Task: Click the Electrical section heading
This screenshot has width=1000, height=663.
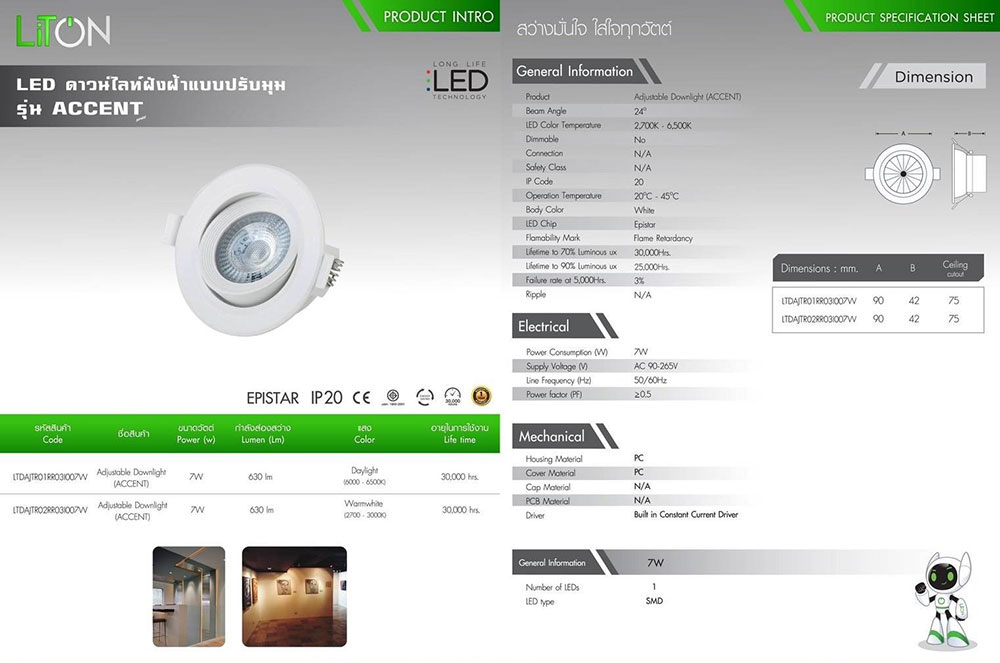Action: point(543,326)
